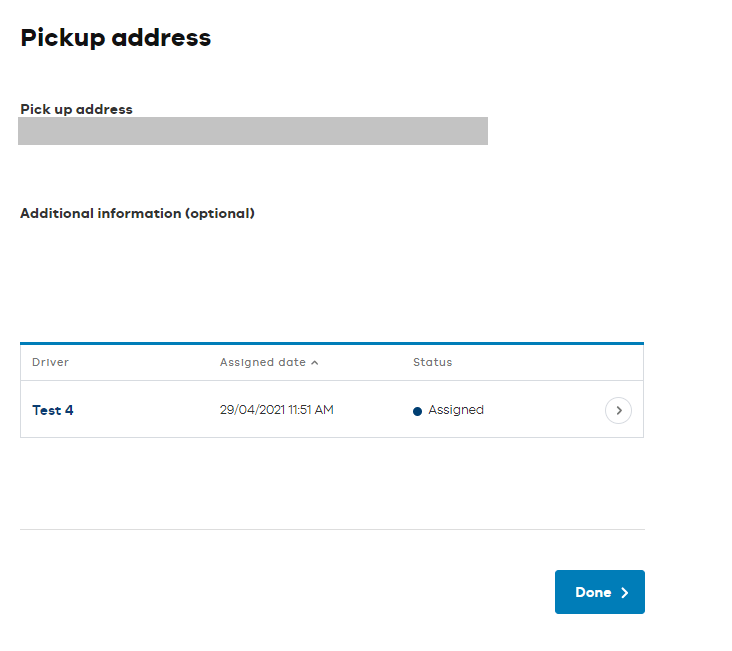
Task: Click the arrow icon inside Done button
Action: tap(625, 593)
